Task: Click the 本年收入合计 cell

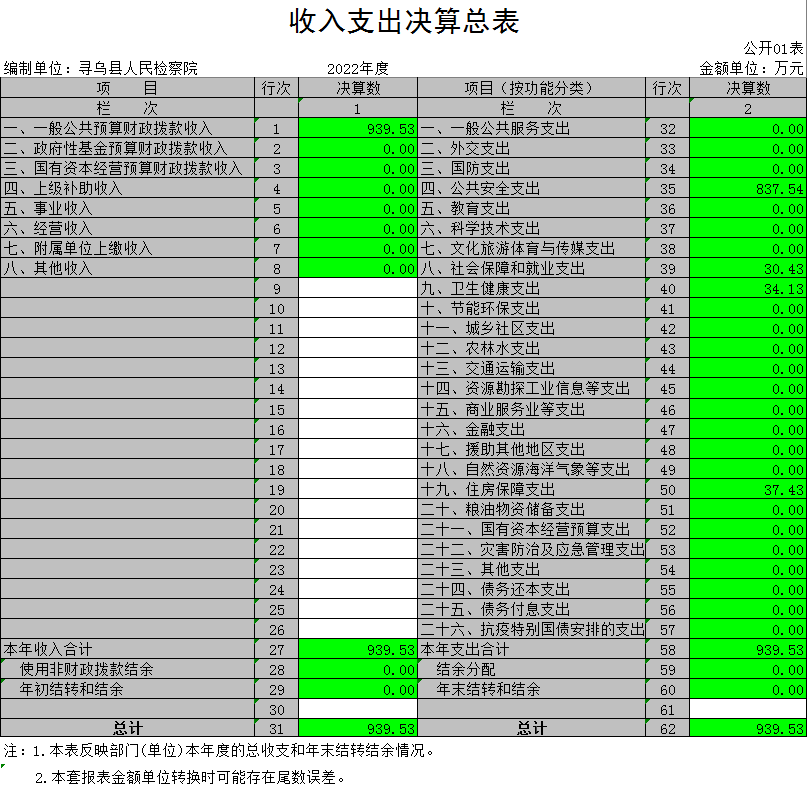Action: [128, 649]
